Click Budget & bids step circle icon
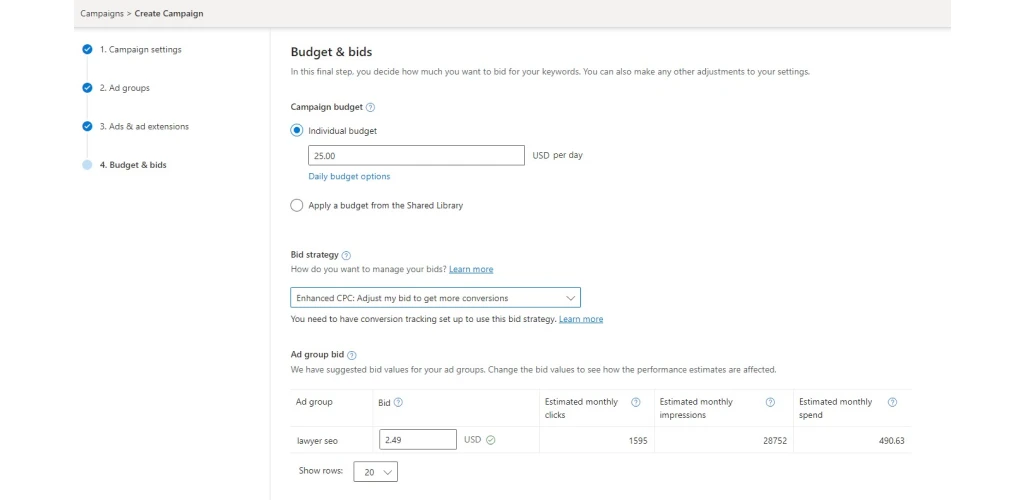 click(87, 165)
